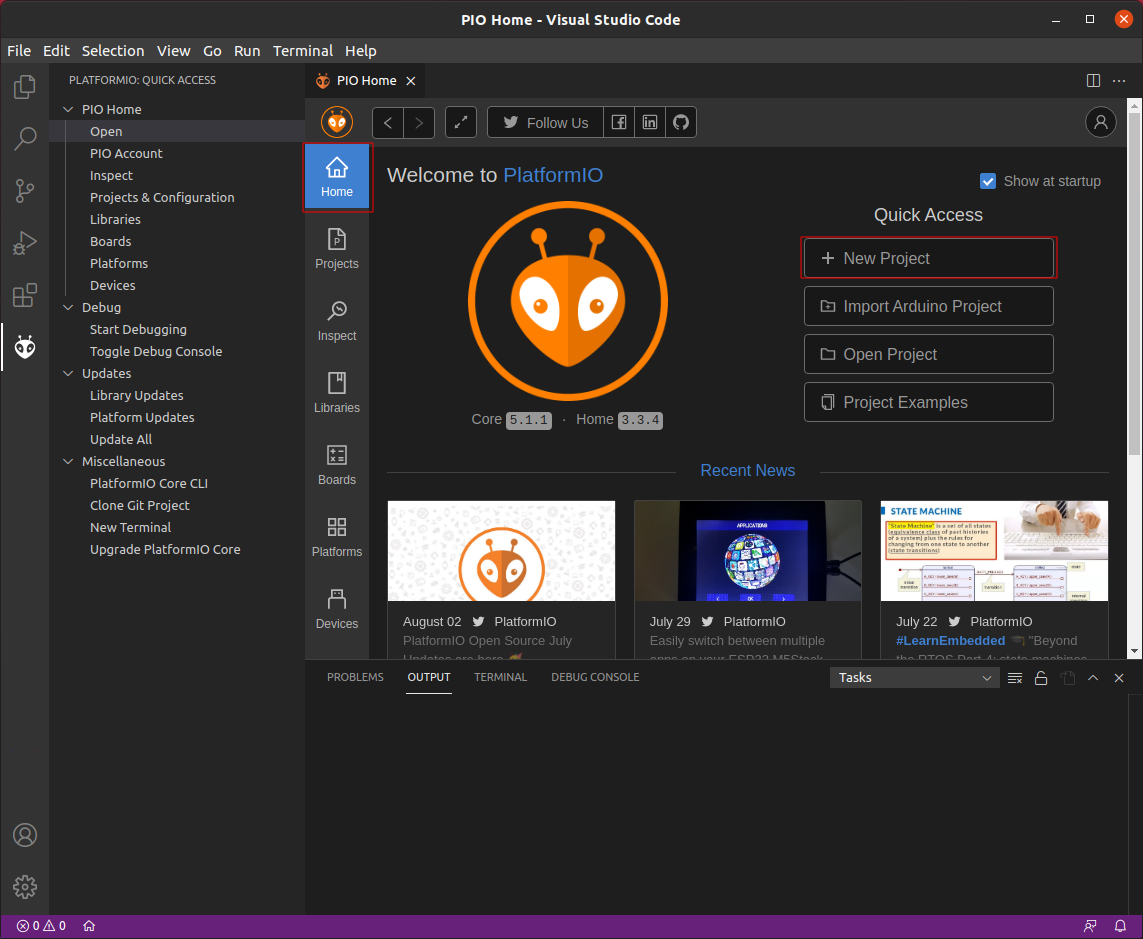The width and height of the screenshot is (1143, 939).
Task: Open PlatformIO LinkedIn page icon
Action: (649, 122)
